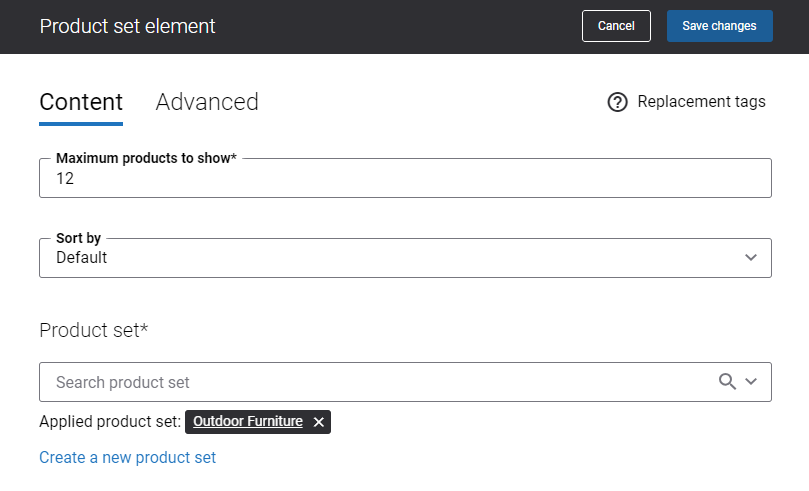This screenshot has width=809, height=491.
Task: Open the Replacement tags text link
Action: pyautogui.click(x=701, y=102)
